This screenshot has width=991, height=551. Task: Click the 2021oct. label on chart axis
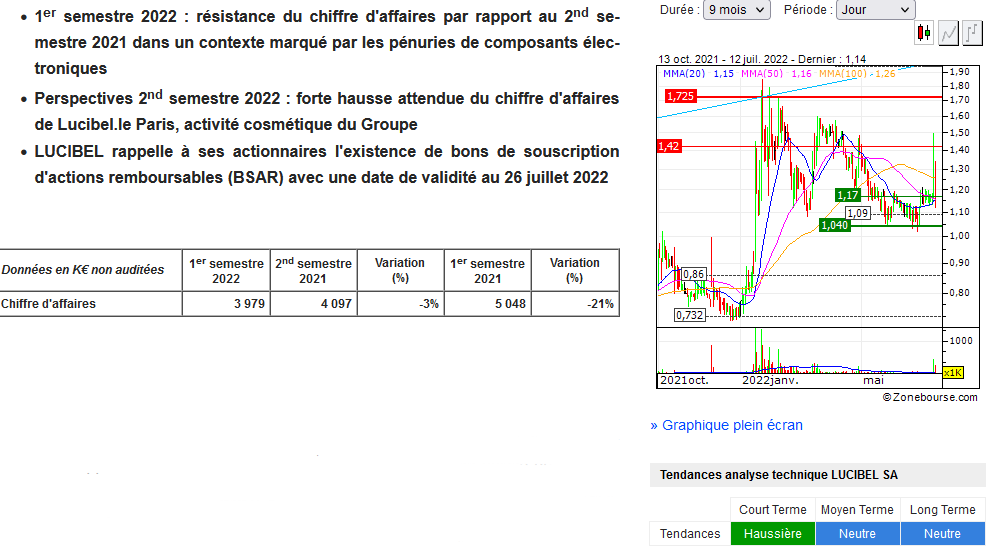pyautogui.click(x=684, y=380)
